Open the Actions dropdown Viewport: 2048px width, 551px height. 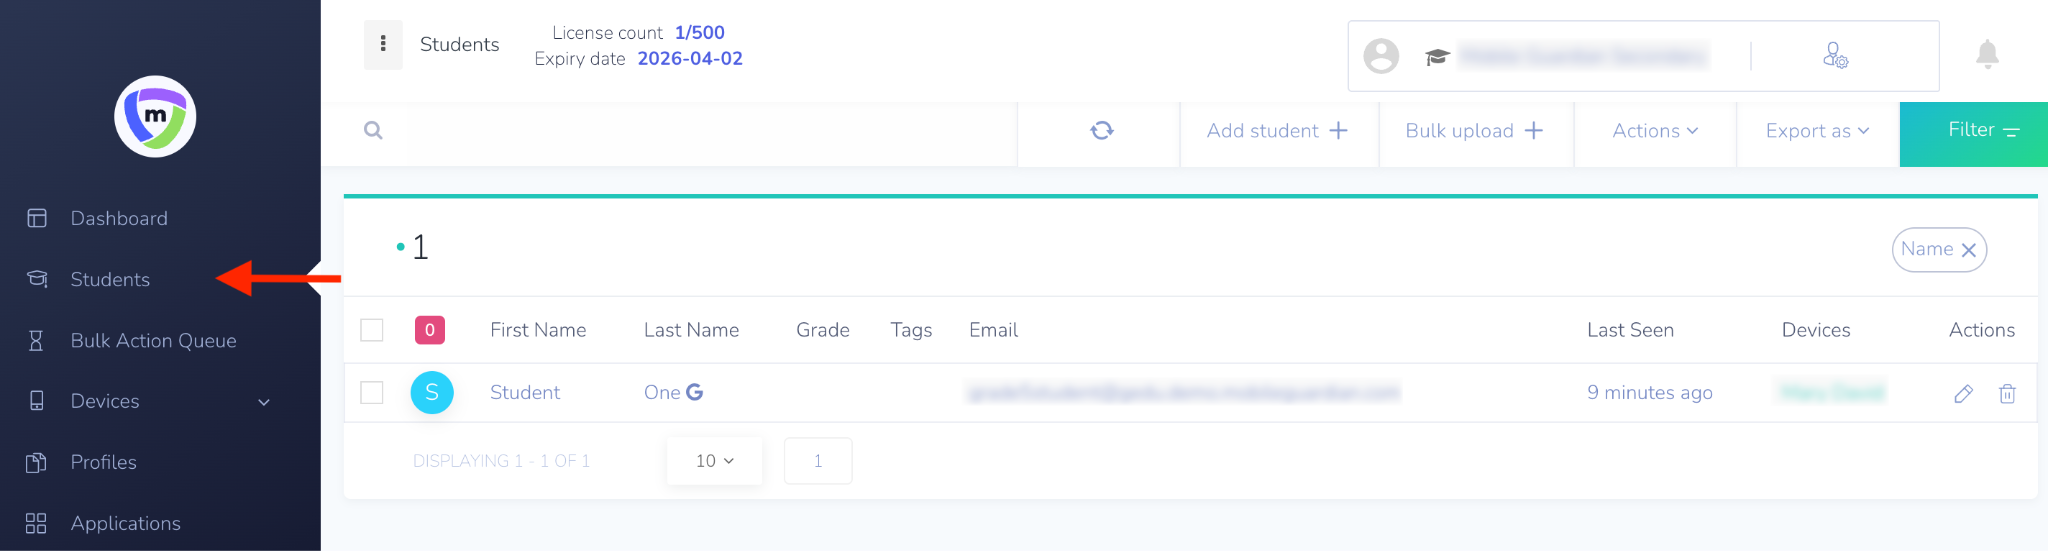pyautogui.click(x=1655, y=131)
